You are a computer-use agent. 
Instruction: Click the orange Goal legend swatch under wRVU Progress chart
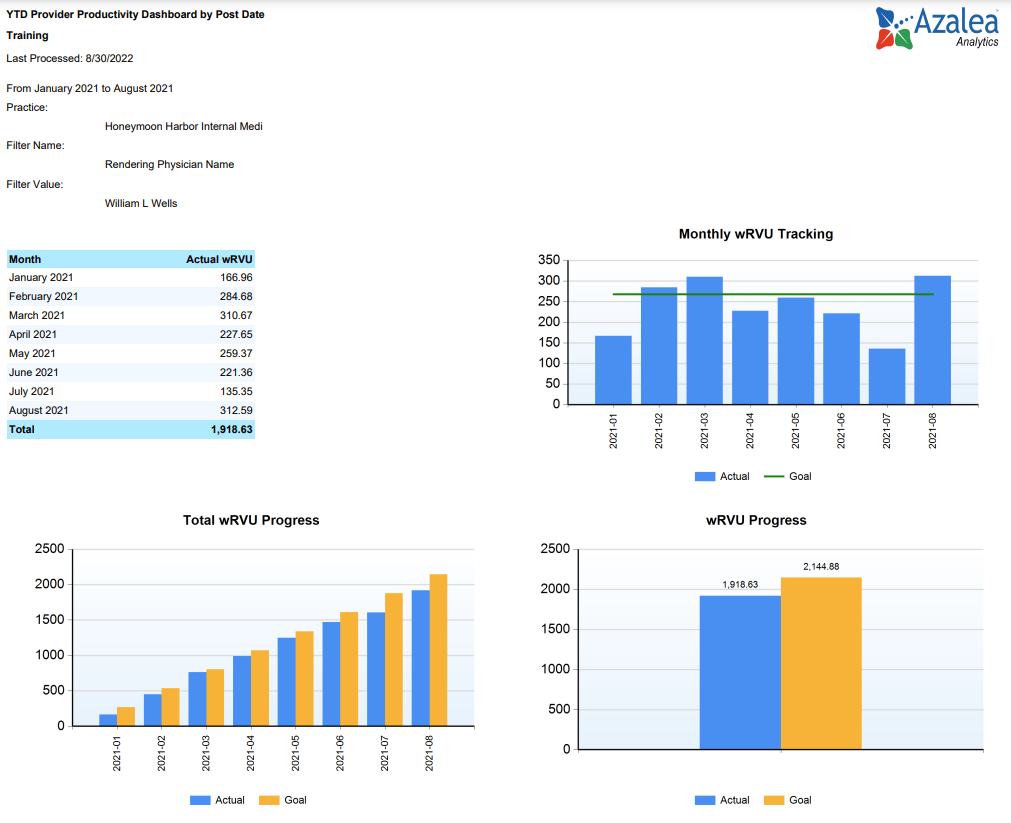[x=774, y=800]
